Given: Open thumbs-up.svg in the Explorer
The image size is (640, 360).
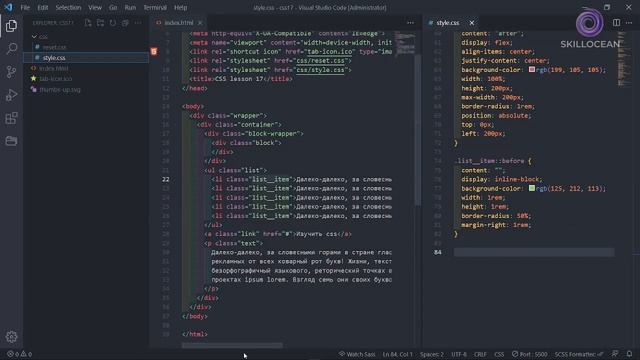Looking at the screenshot, I should pos(60,89).
